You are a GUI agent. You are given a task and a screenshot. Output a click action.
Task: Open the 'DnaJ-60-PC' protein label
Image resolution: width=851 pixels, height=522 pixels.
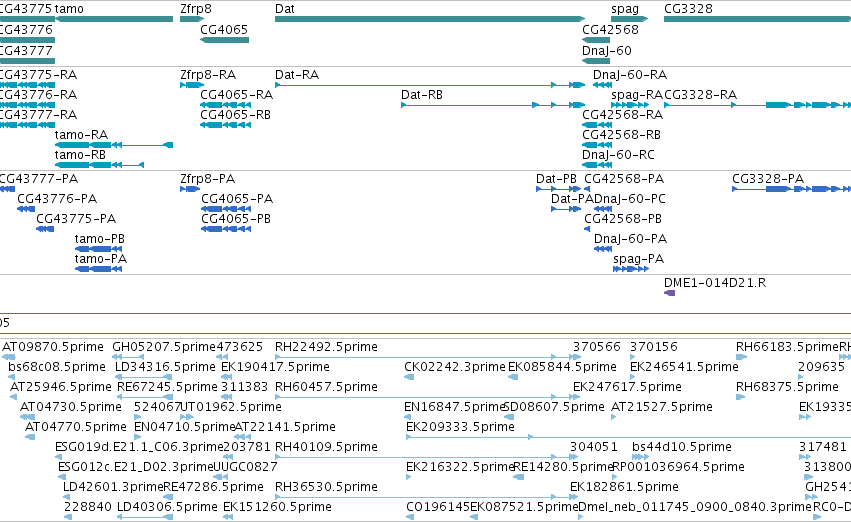630,199
